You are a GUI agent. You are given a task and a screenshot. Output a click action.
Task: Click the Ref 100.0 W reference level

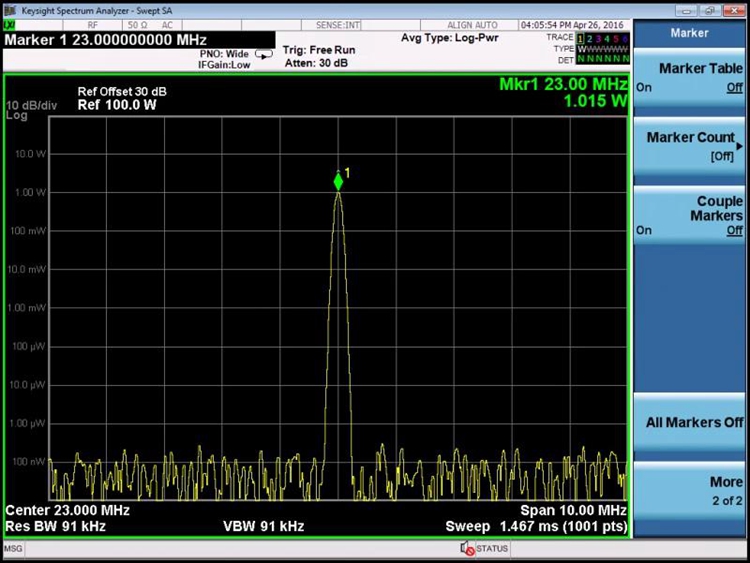115,106
